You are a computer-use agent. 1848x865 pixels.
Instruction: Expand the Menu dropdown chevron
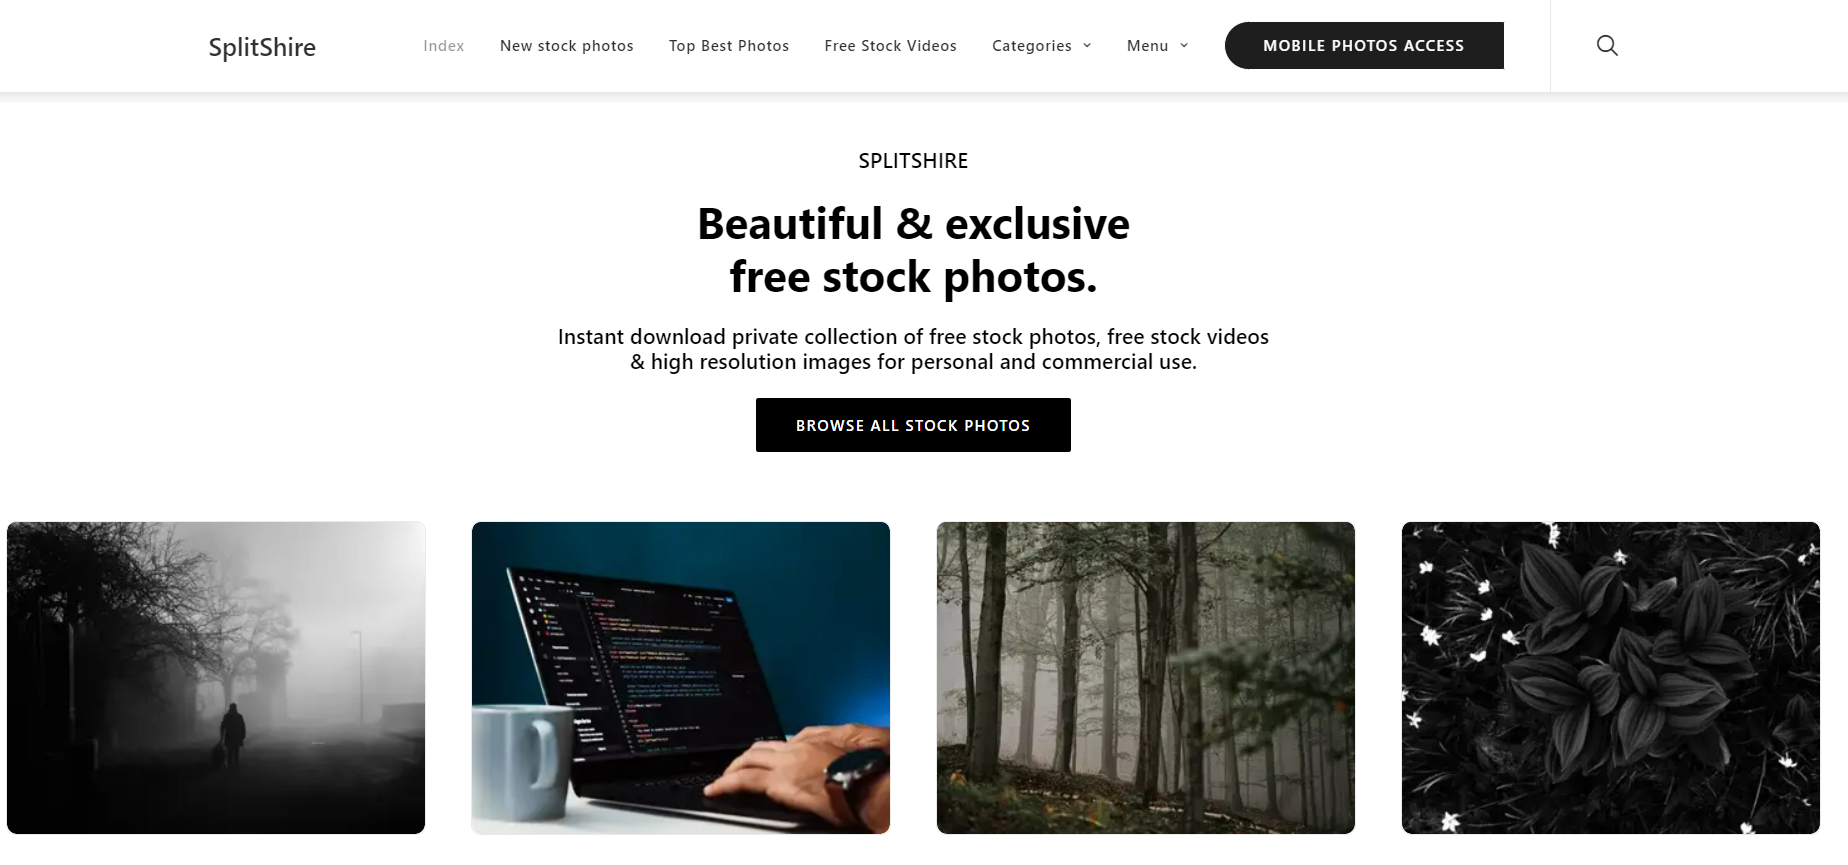click(x=1184, y=46)
